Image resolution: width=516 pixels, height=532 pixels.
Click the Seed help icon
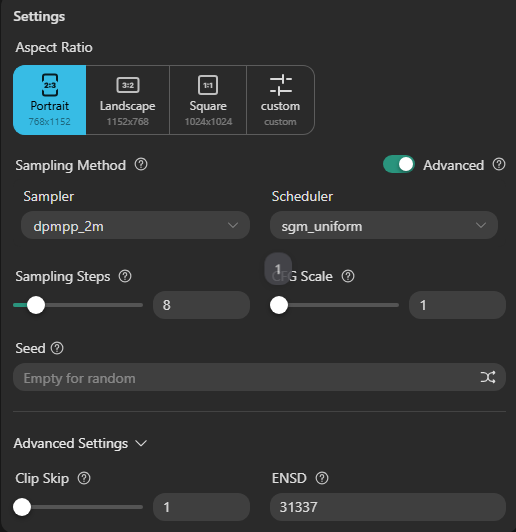pos(57,348)
